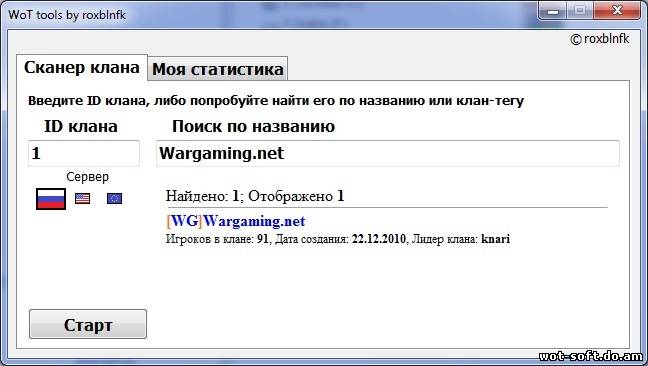Click the clan leader name knari
The image size is (648, 366).
click(496, 239)
